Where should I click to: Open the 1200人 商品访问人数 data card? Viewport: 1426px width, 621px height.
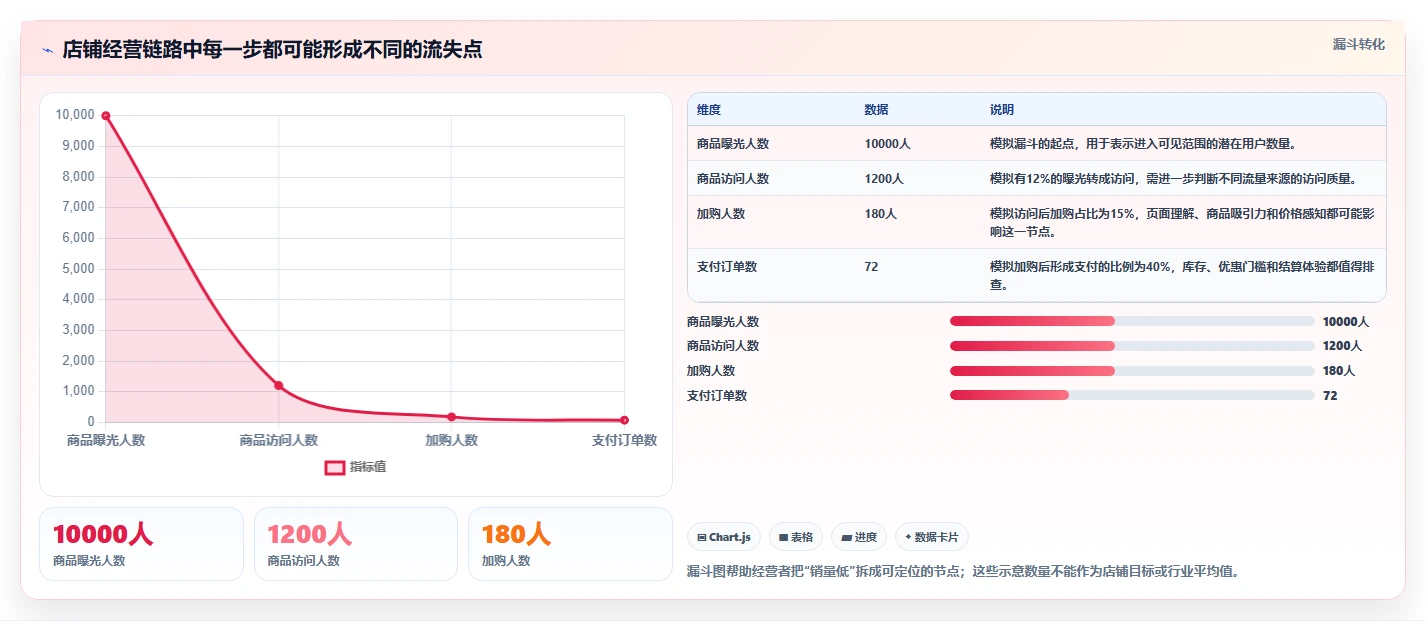coord(356,544)
